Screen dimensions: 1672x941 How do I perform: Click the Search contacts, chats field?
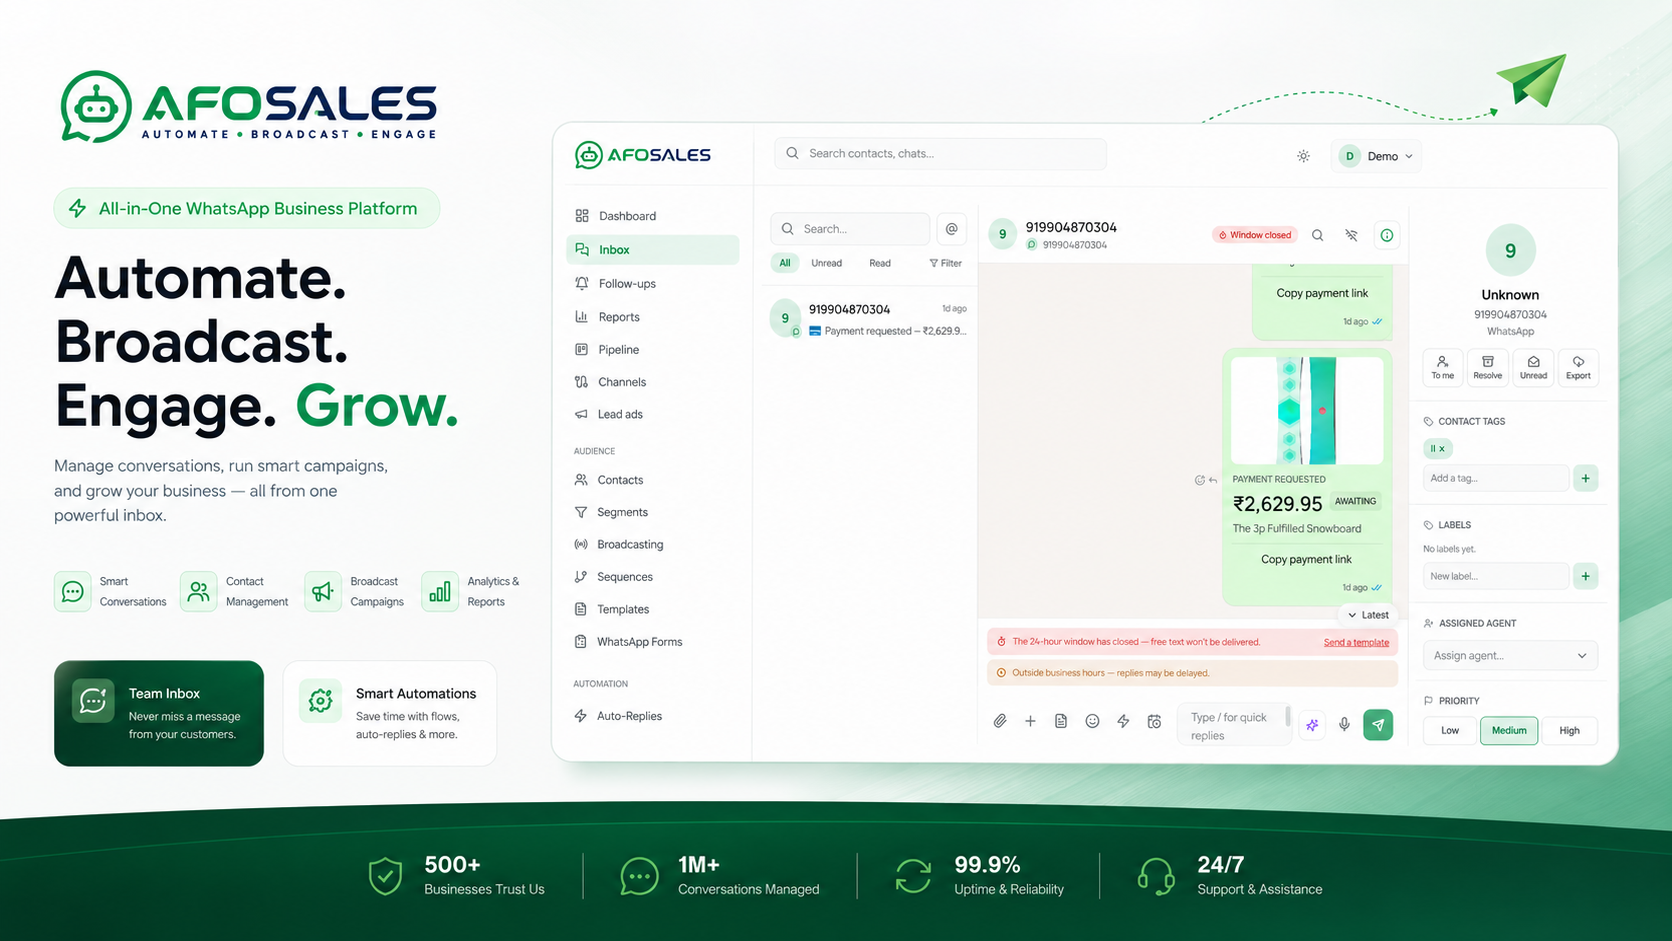940,153
